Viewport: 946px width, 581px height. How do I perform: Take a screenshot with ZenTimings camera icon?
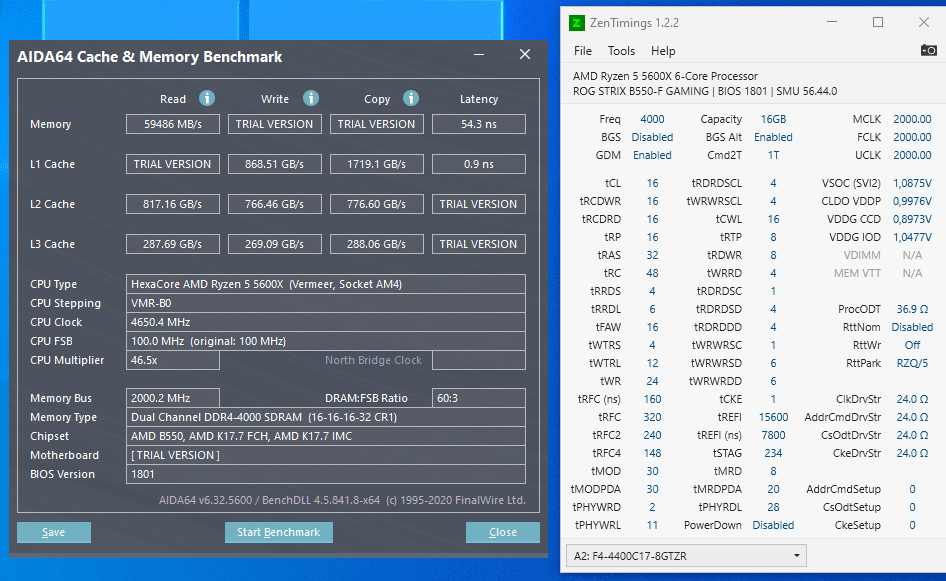point(929,50)
